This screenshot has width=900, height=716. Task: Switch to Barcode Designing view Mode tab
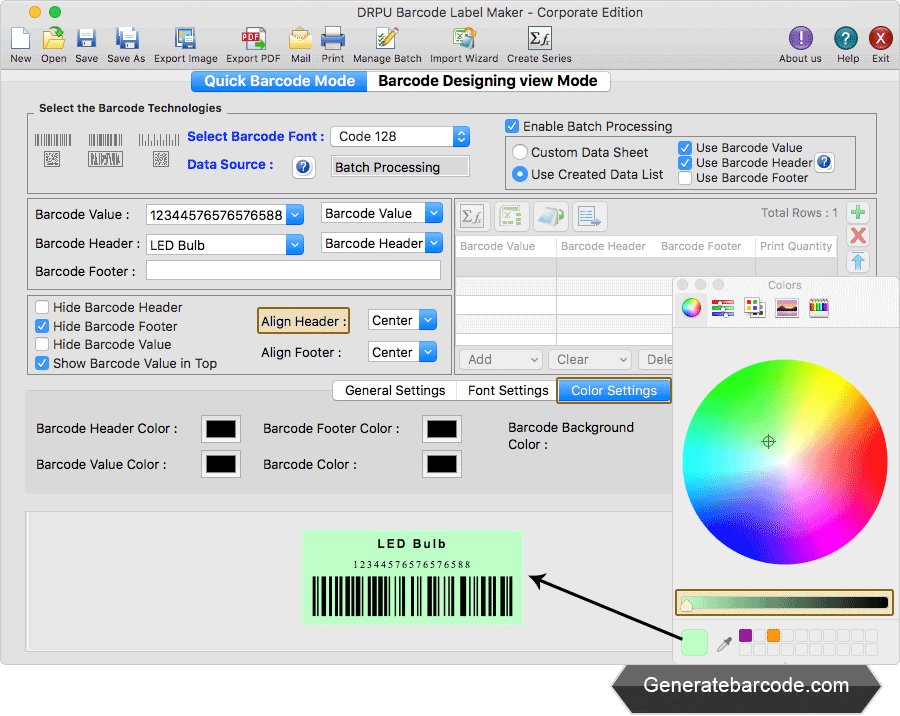488,81
